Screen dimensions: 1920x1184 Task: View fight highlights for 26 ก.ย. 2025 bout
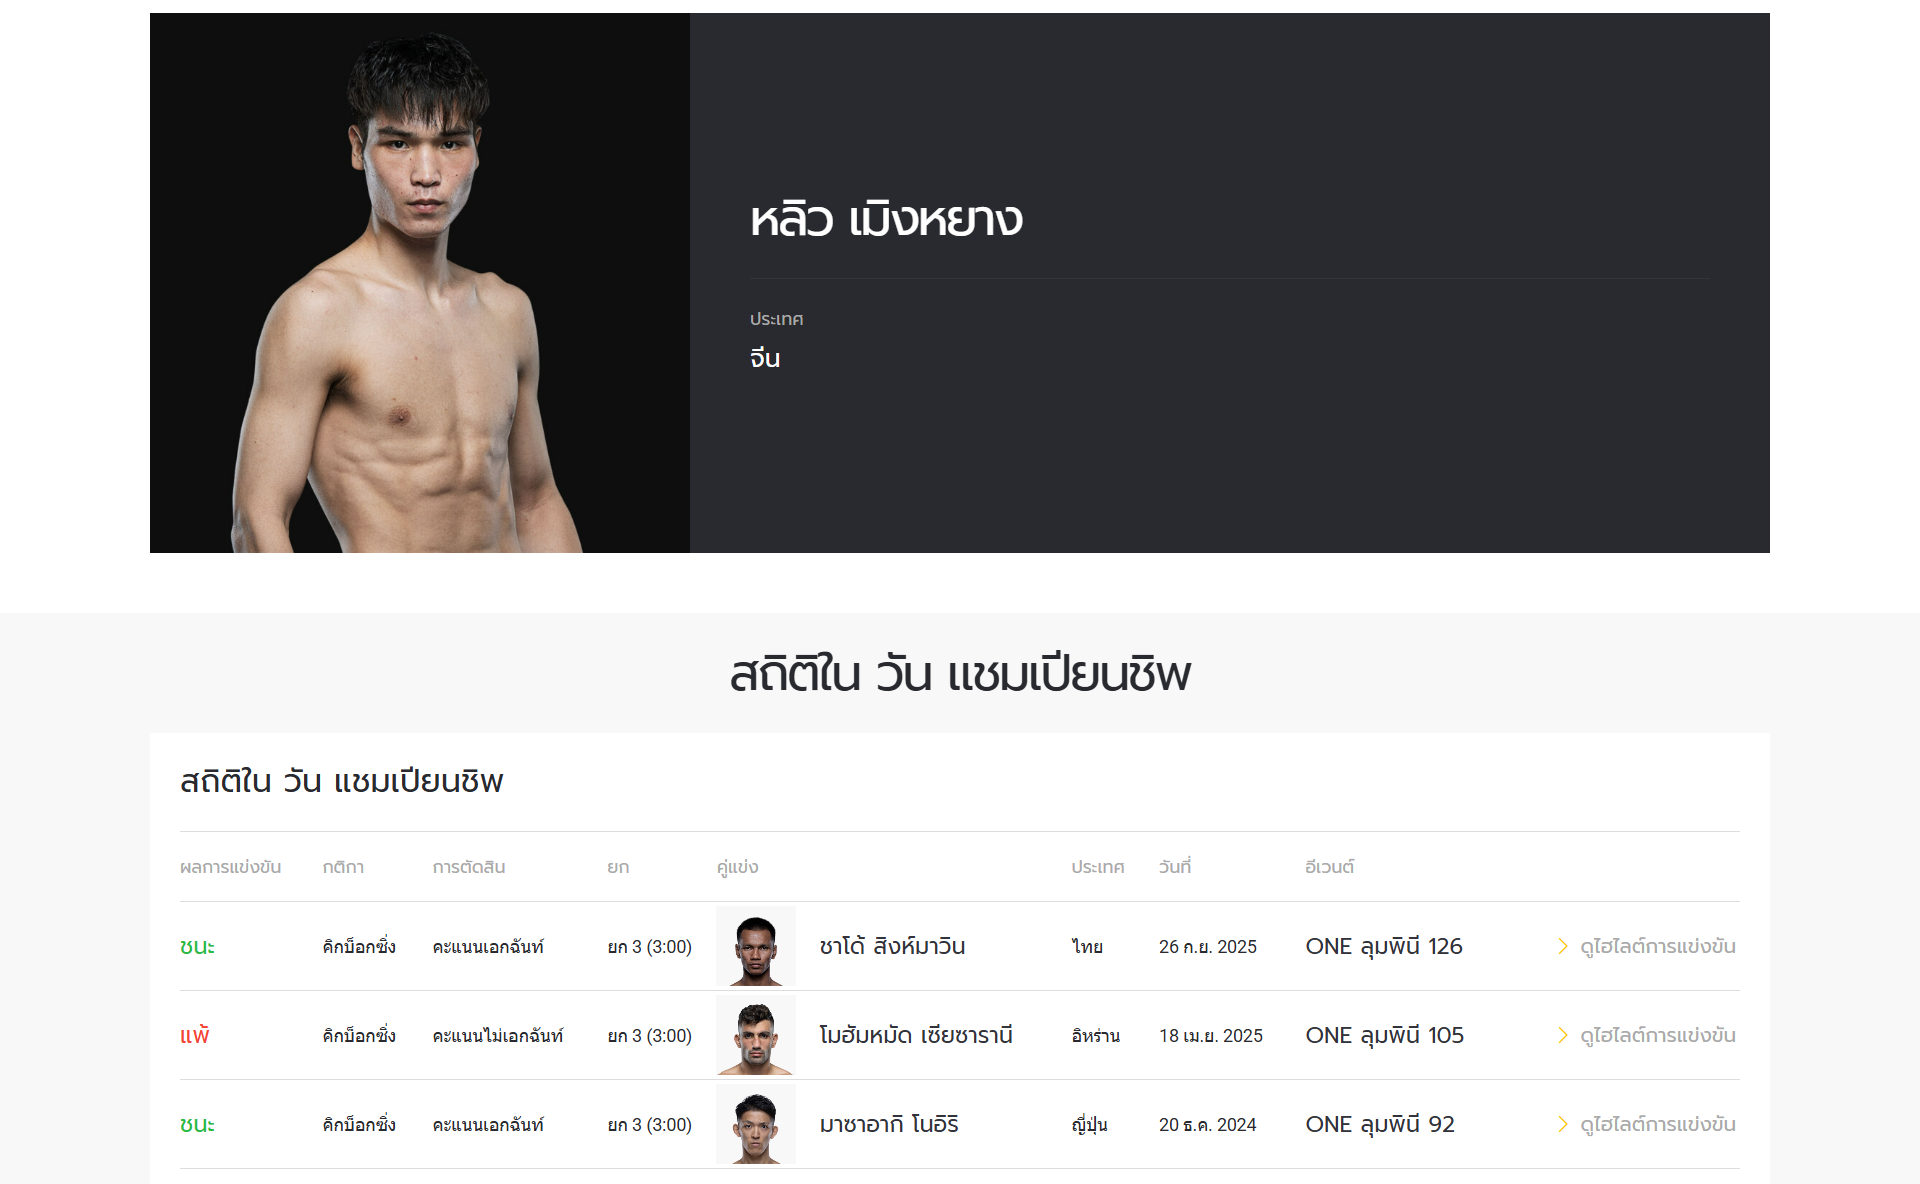tap(1647, 946)
